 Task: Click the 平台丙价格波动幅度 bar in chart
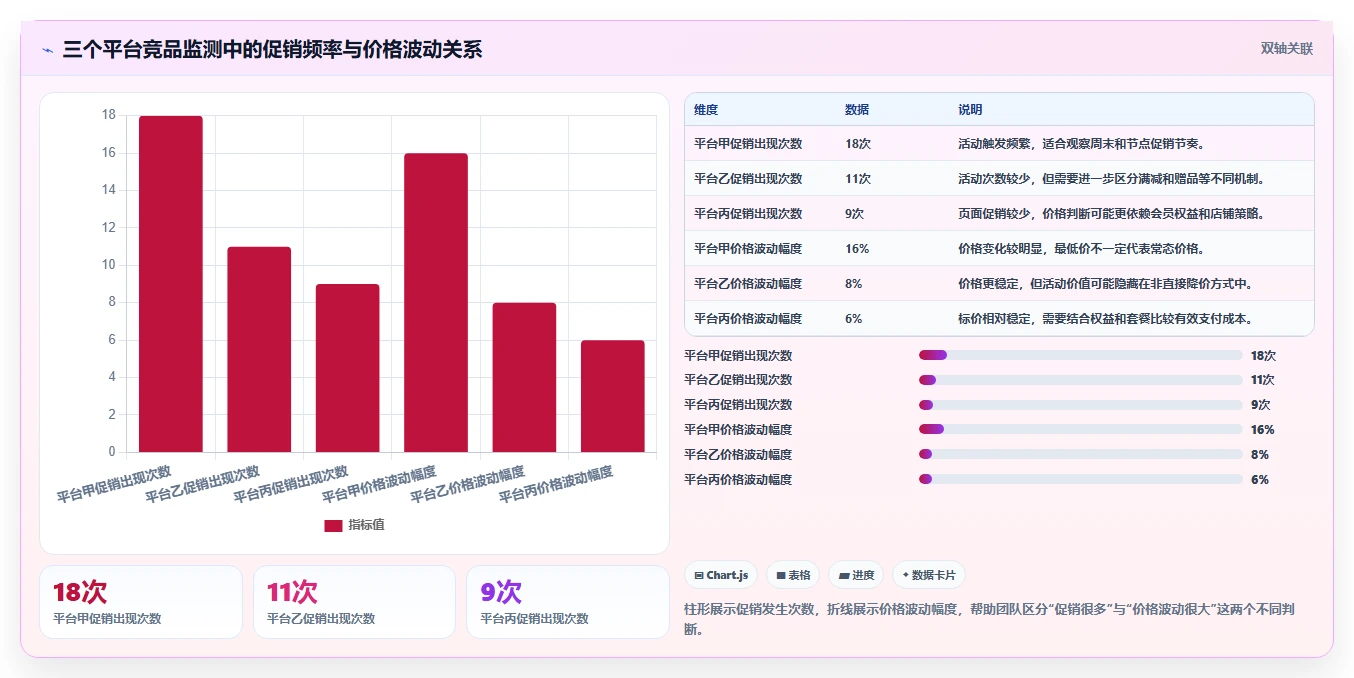[613, 396]
